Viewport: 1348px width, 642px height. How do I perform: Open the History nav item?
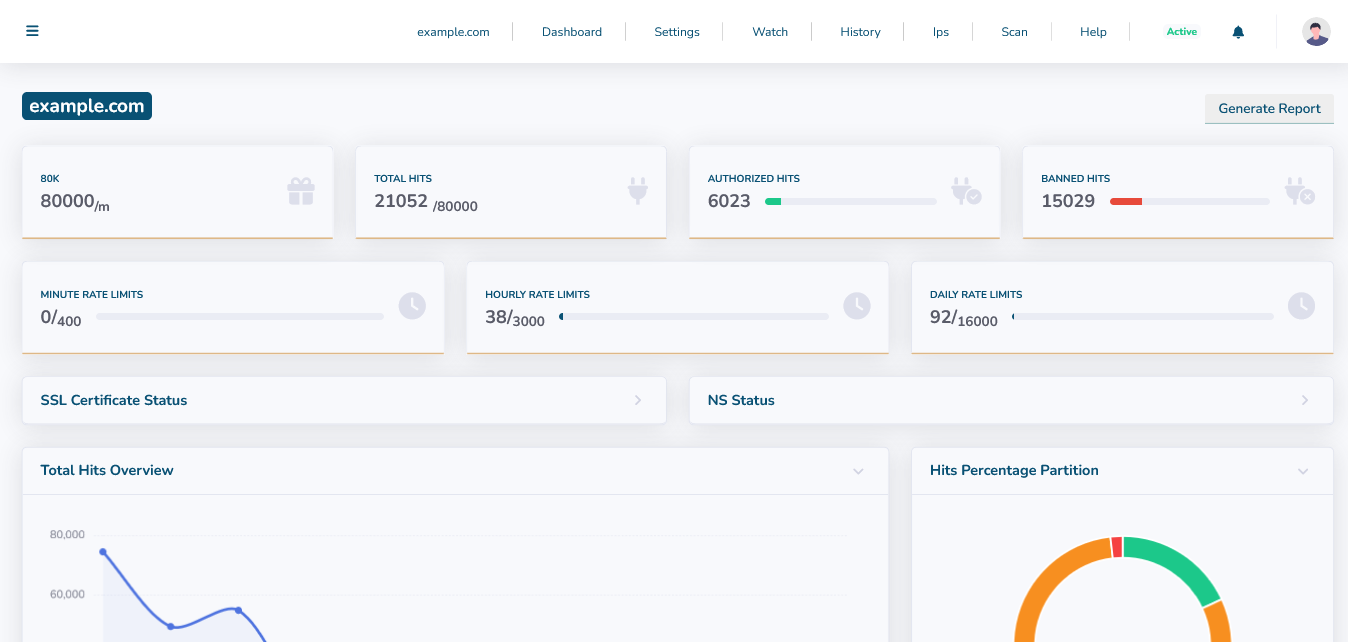(x=860, y=32)
